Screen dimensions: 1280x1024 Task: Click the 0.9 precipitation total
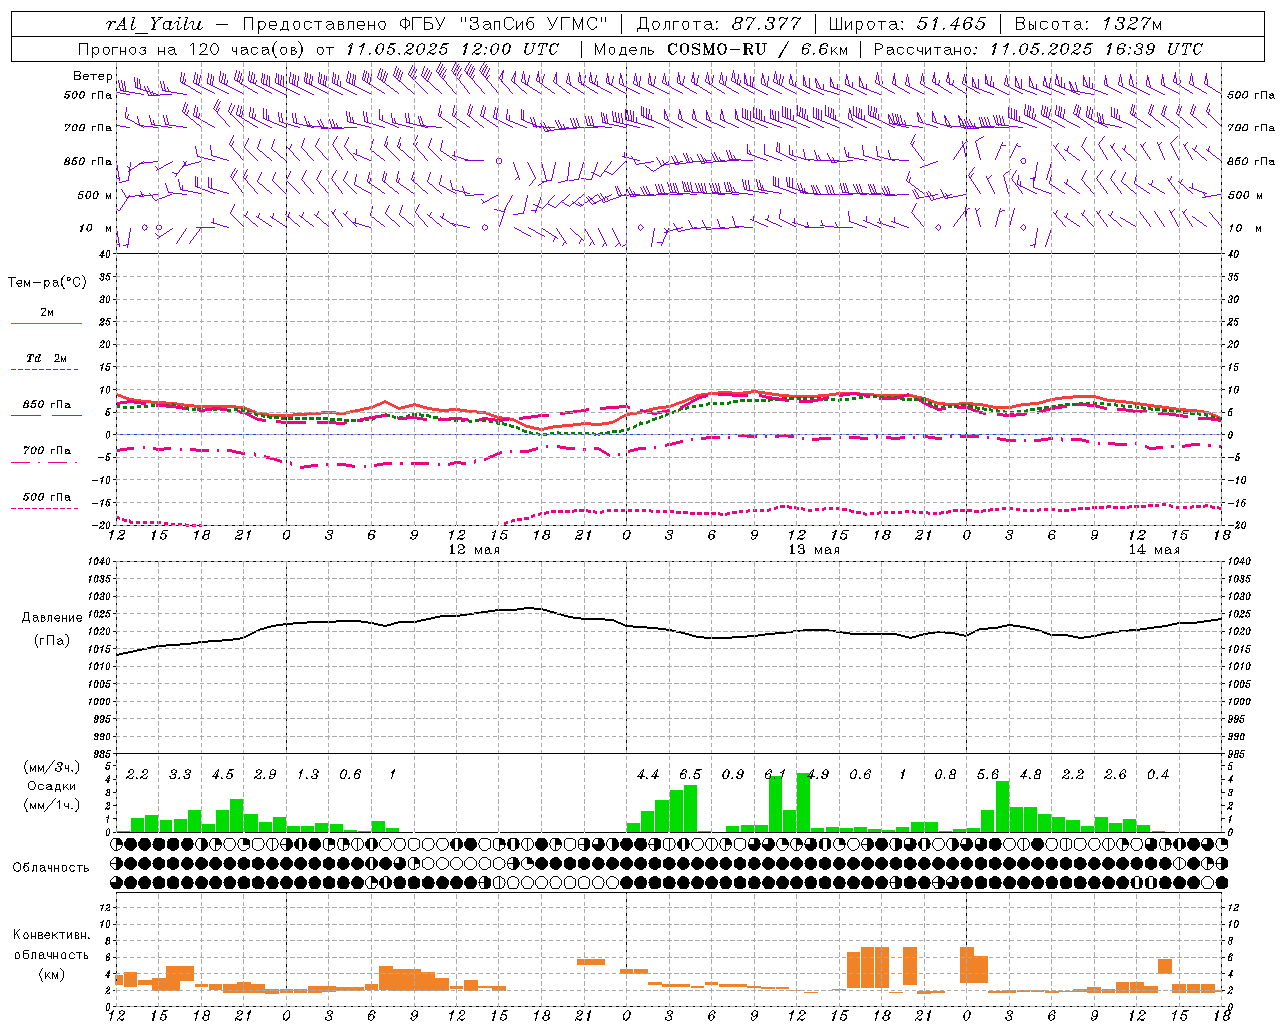pos(733,775)
